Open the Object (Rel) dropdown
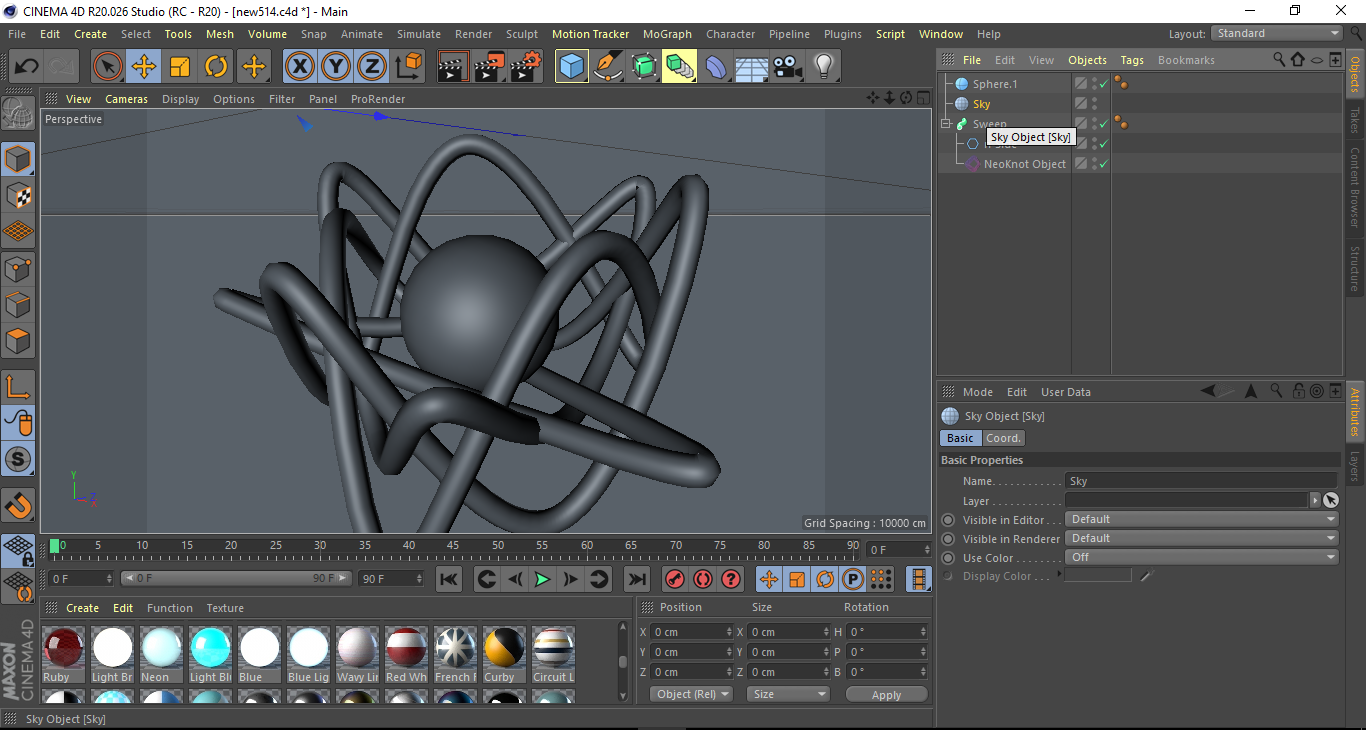 691,694
